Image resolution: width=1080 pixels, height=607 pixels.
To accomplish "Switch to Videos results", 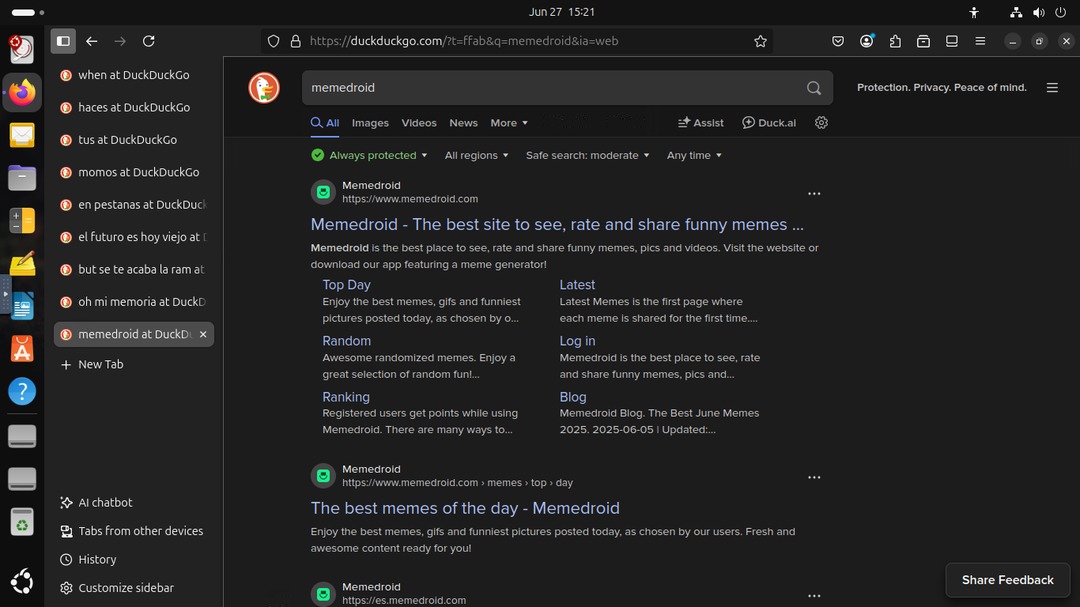I will tap(419, 123).
